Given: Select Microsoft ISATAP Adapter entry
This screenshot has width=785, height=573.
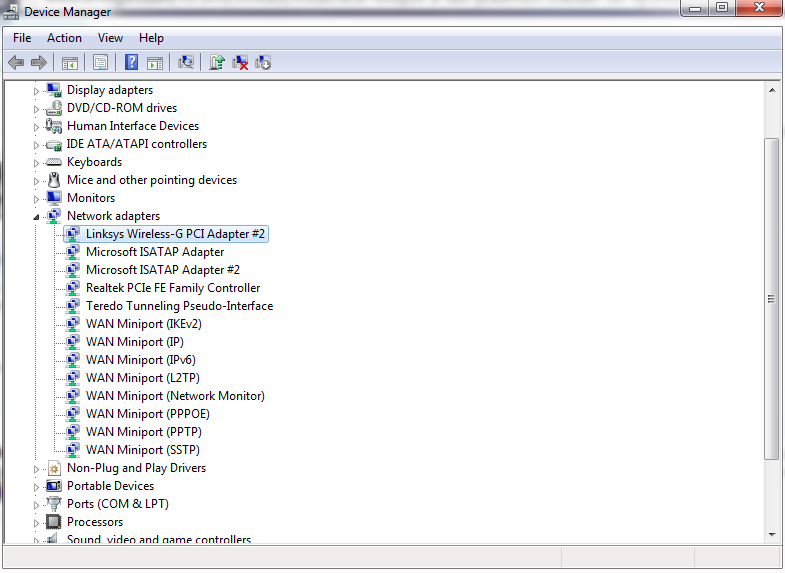Looking at the screenshot, I should 155,252.
